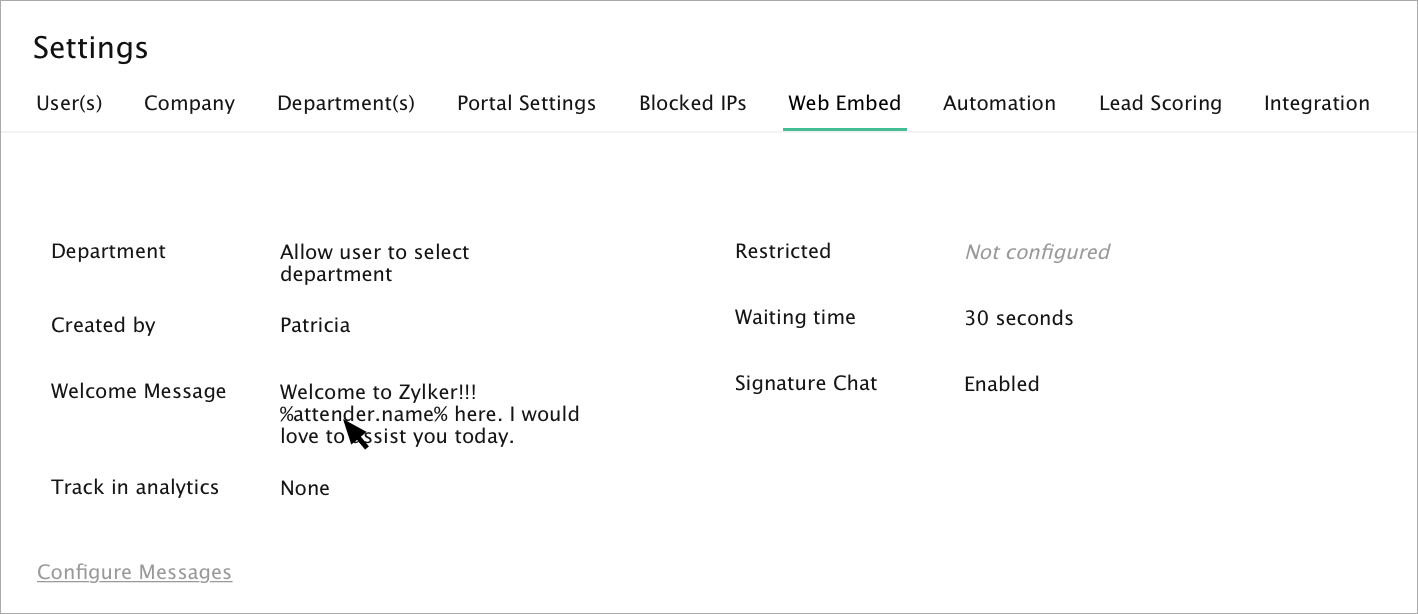The height and width of the screenshot is (614, 1418).
Task: Switch to the Company tab
Action: [x=189, y=103]
